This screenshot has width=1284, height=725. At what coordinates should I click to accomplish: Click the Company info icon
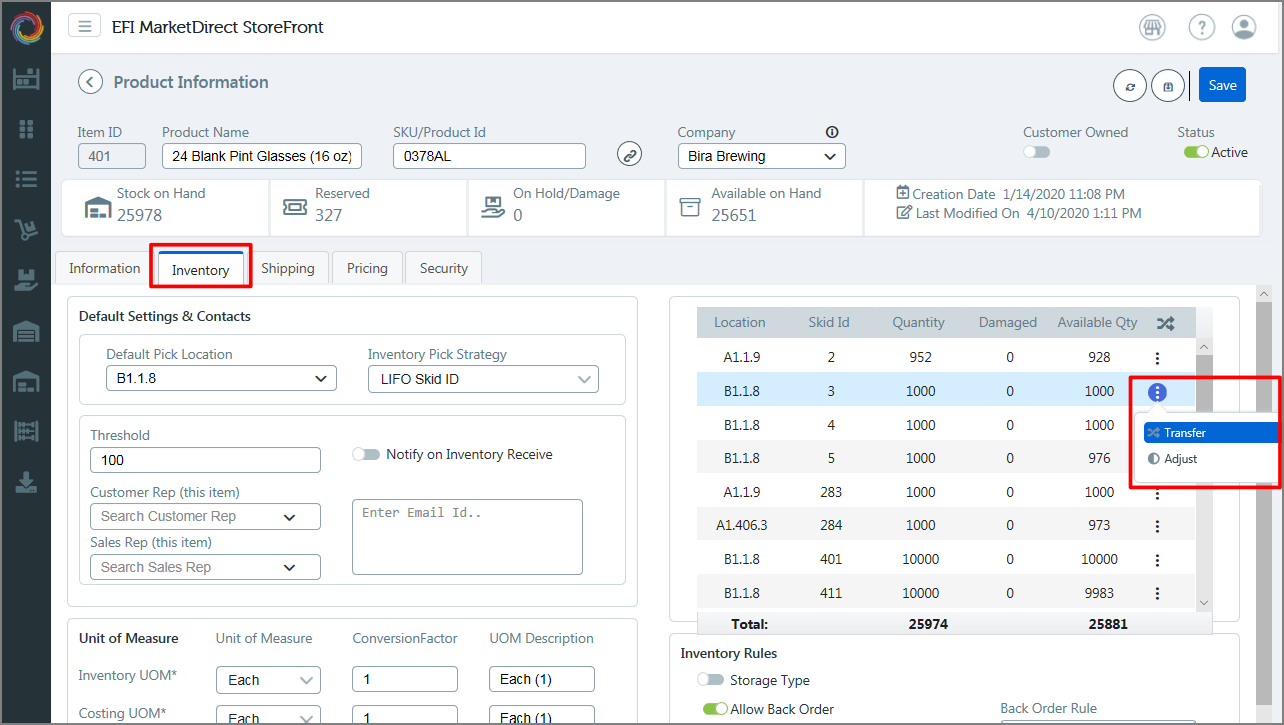[832, 132]
